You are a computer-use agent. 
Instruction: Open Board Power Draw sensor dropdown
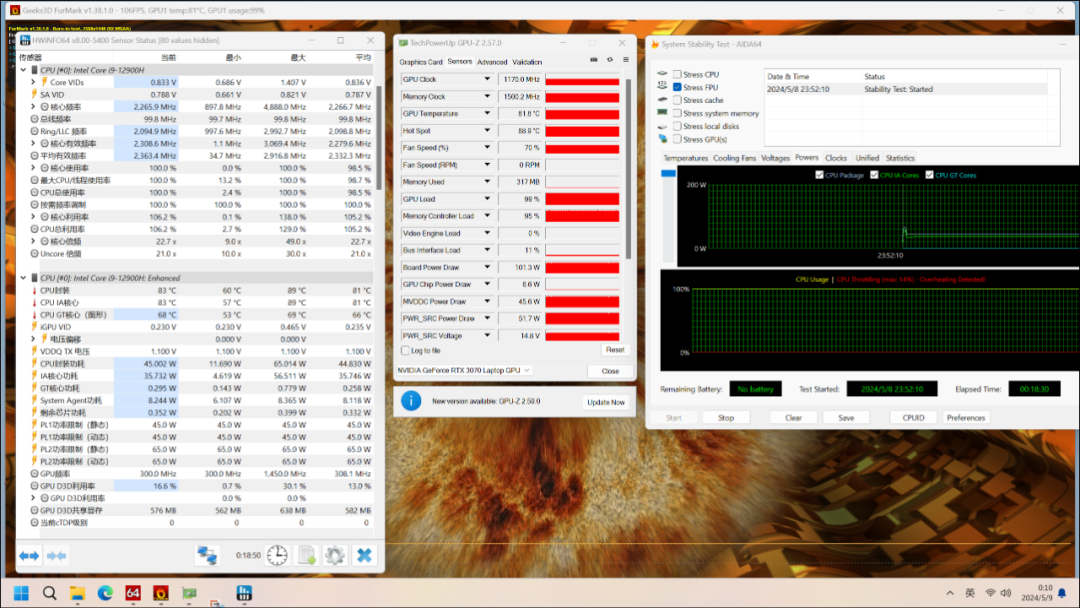[487, 267]
